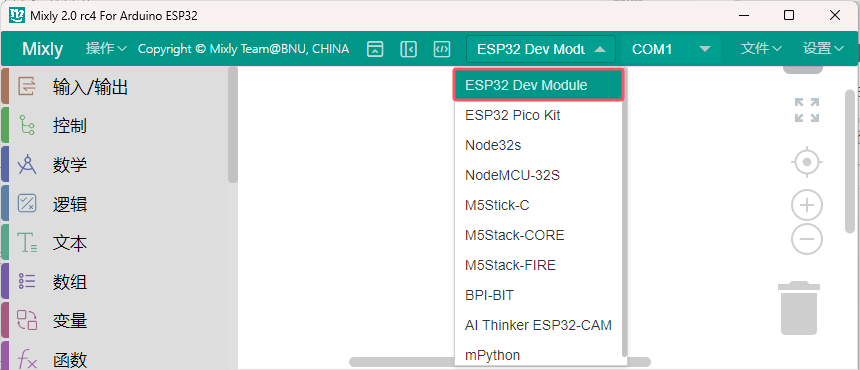860x370 pixels.
Task: Select BPI-BIT from board list
Action: click(538, 295)
